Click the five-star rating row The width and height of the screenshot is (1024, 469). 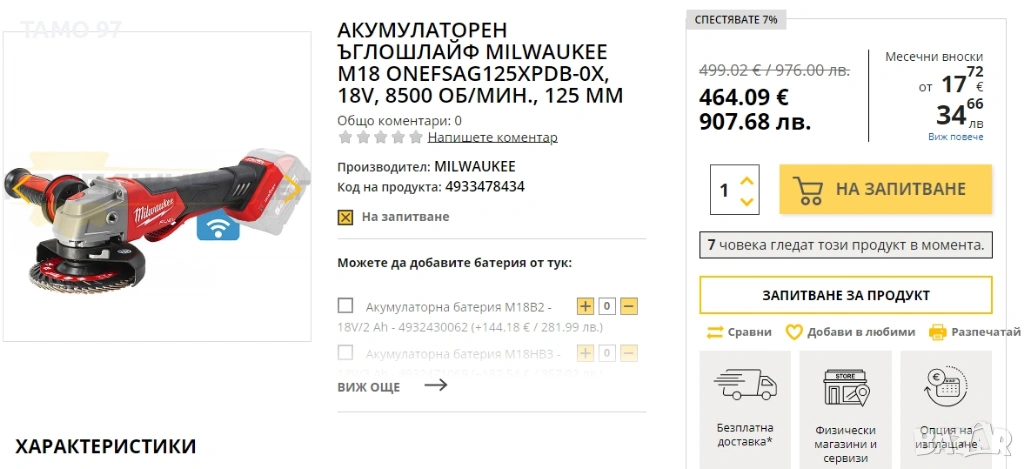tap(380, 137)
